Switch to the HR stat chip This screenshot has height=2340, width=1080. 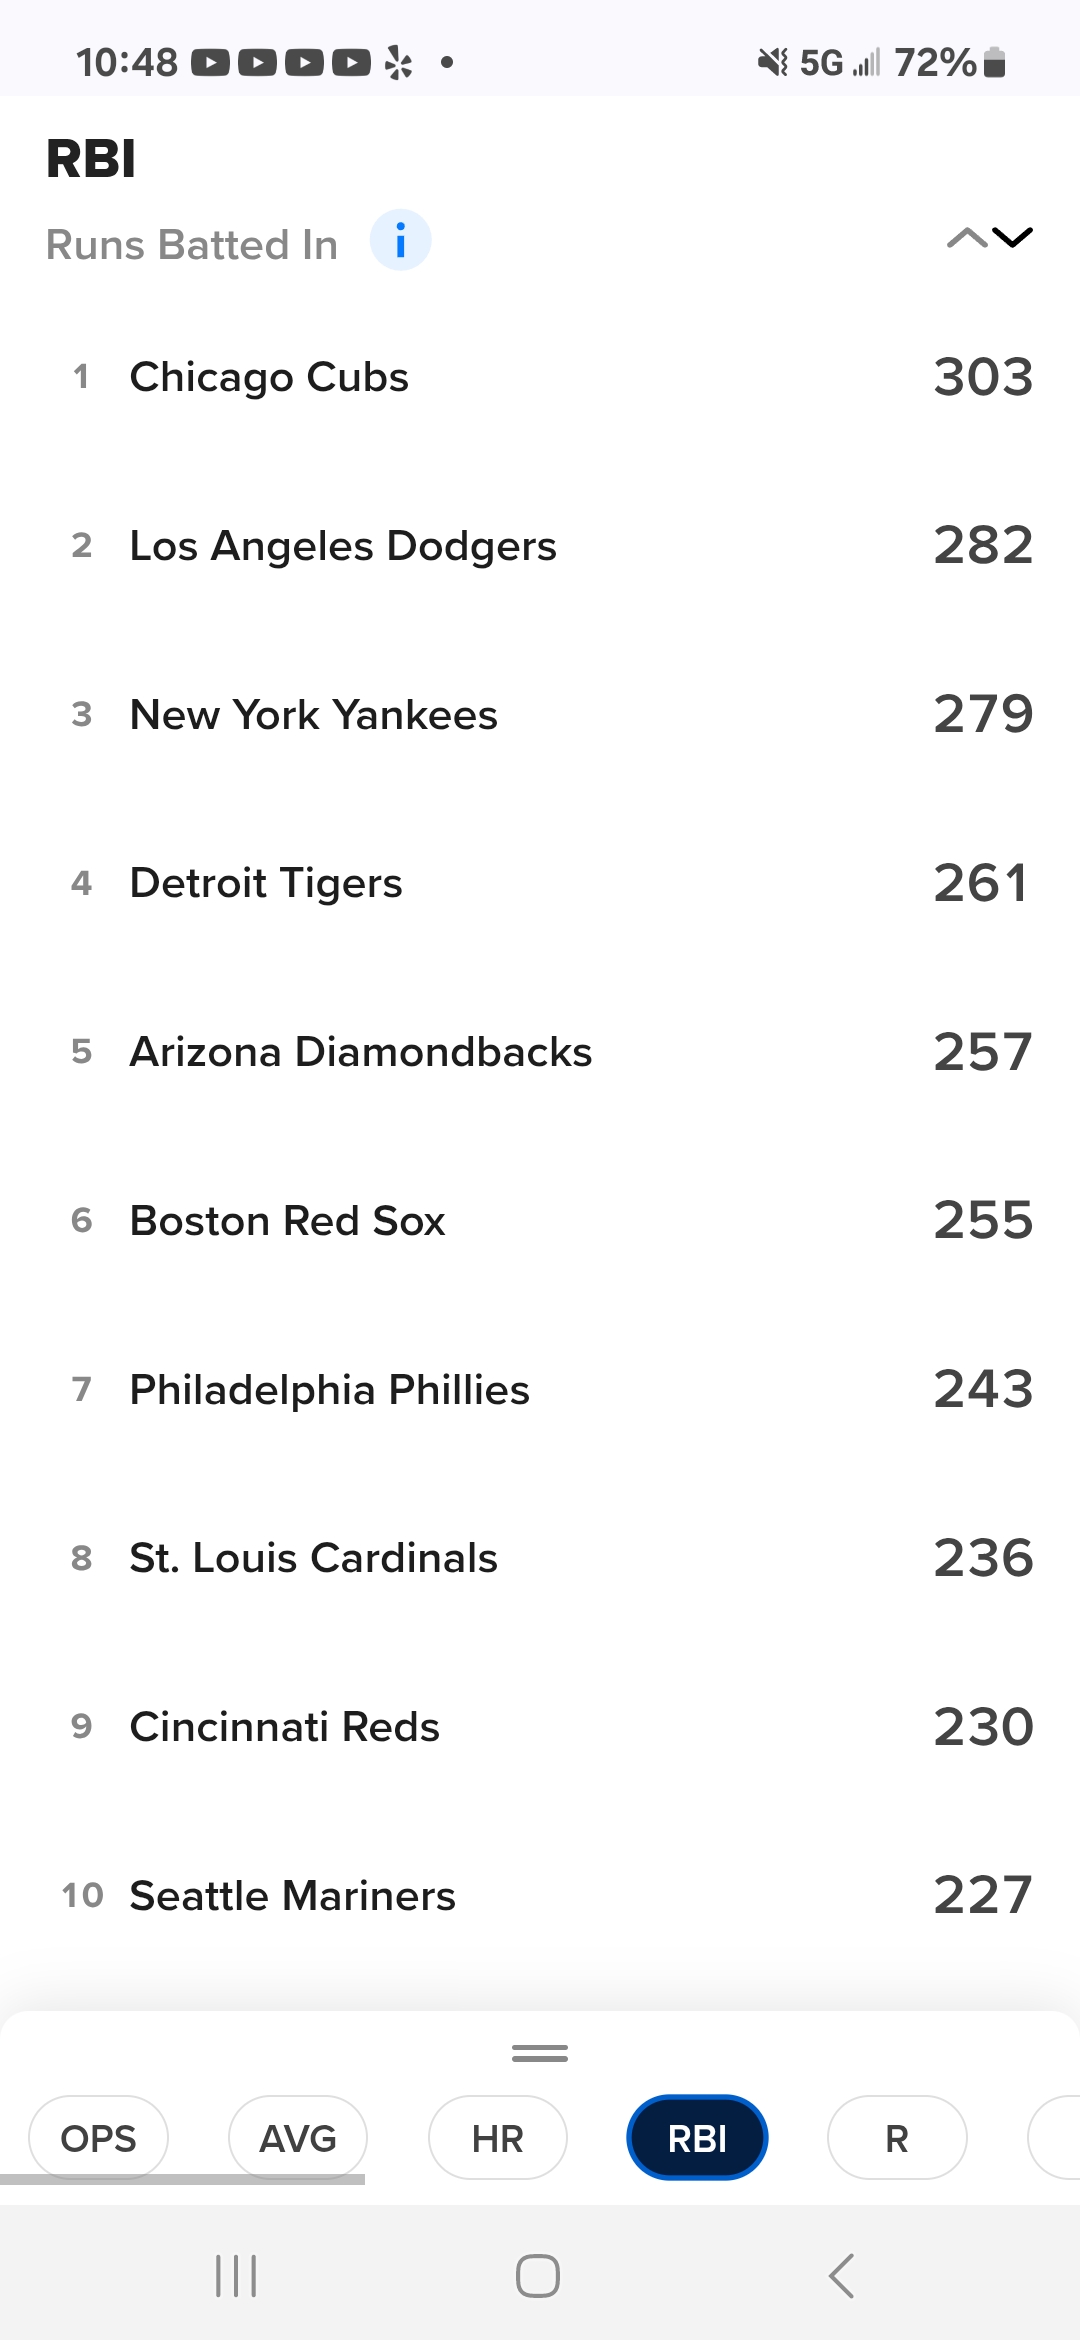pos(498,2138)
